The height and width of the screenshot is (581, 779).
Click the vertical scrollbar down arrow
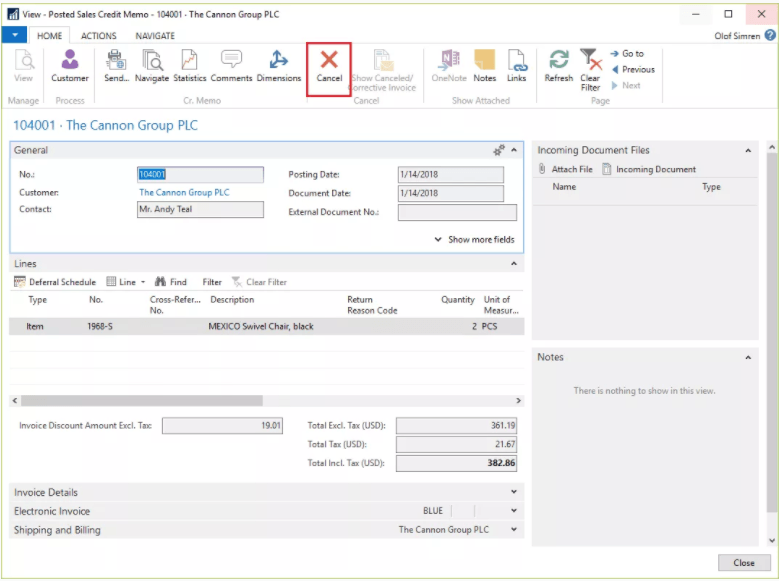(772, 540)
